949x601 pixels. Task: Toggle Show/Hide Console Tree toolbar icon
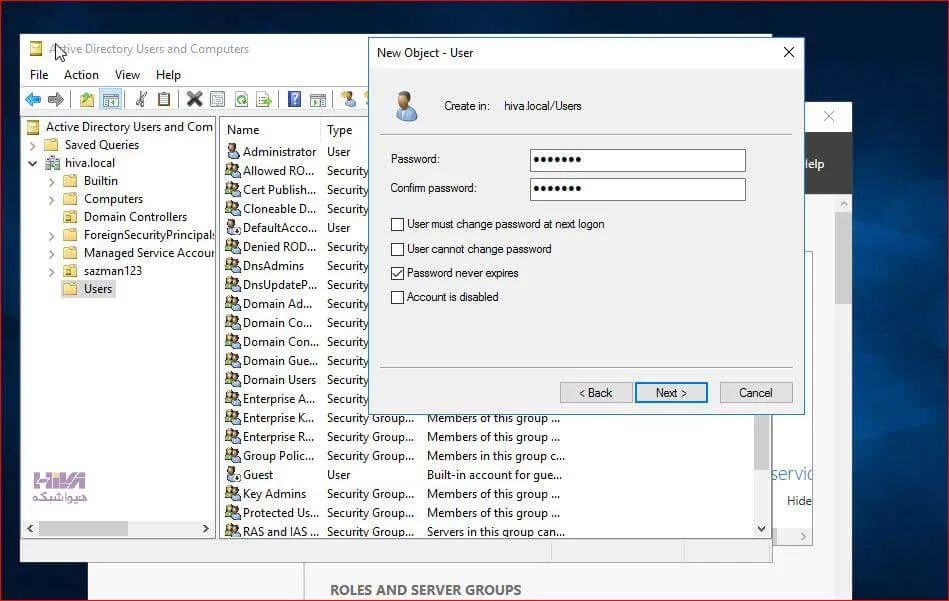(x=111, y=99)
